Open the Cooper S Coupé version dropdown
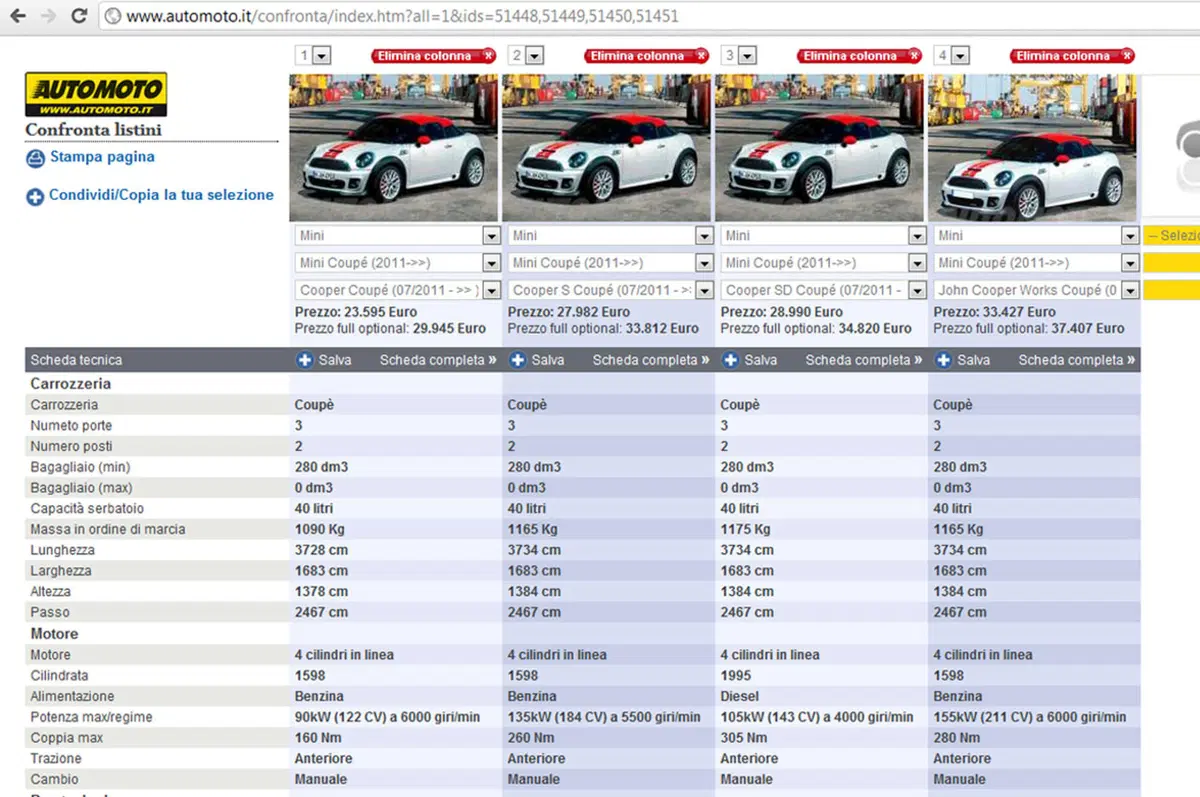 click(x=610, y=290)
